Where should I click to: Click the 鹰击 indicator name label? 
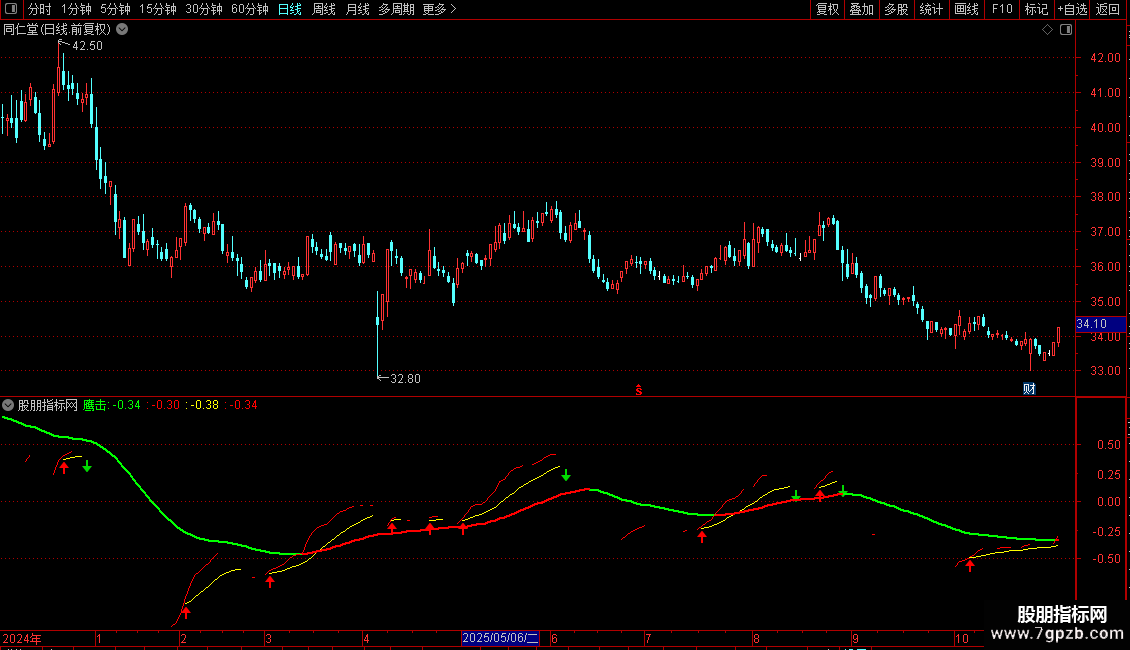click(94, 405)
